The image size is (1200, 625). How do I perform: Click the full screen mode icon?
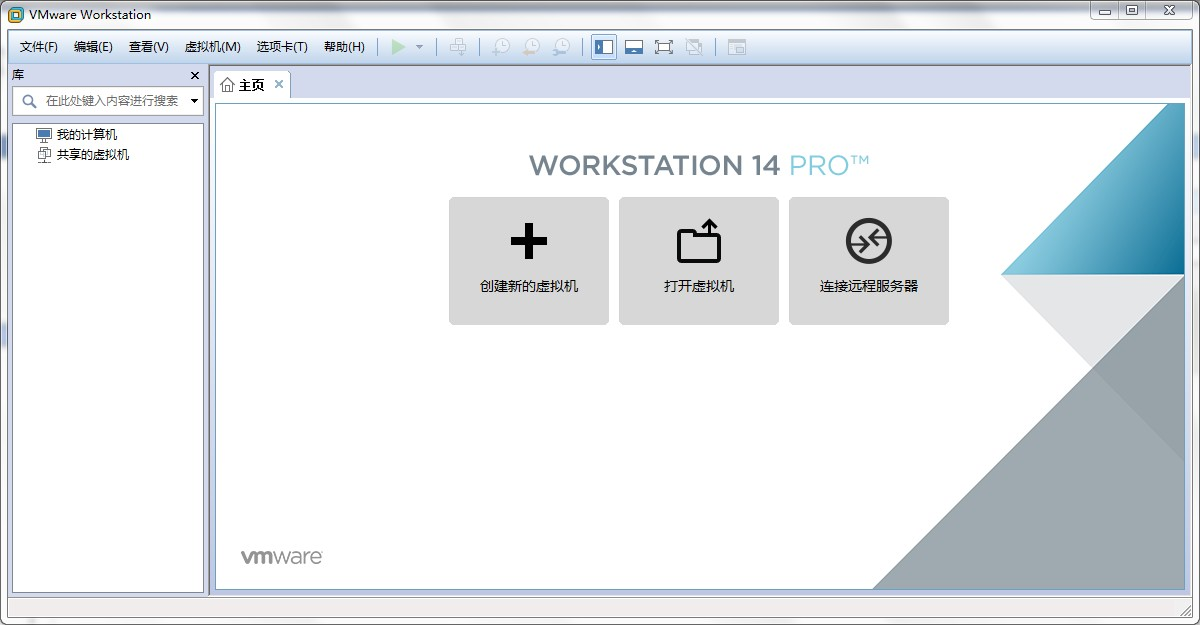coord(664,47)
